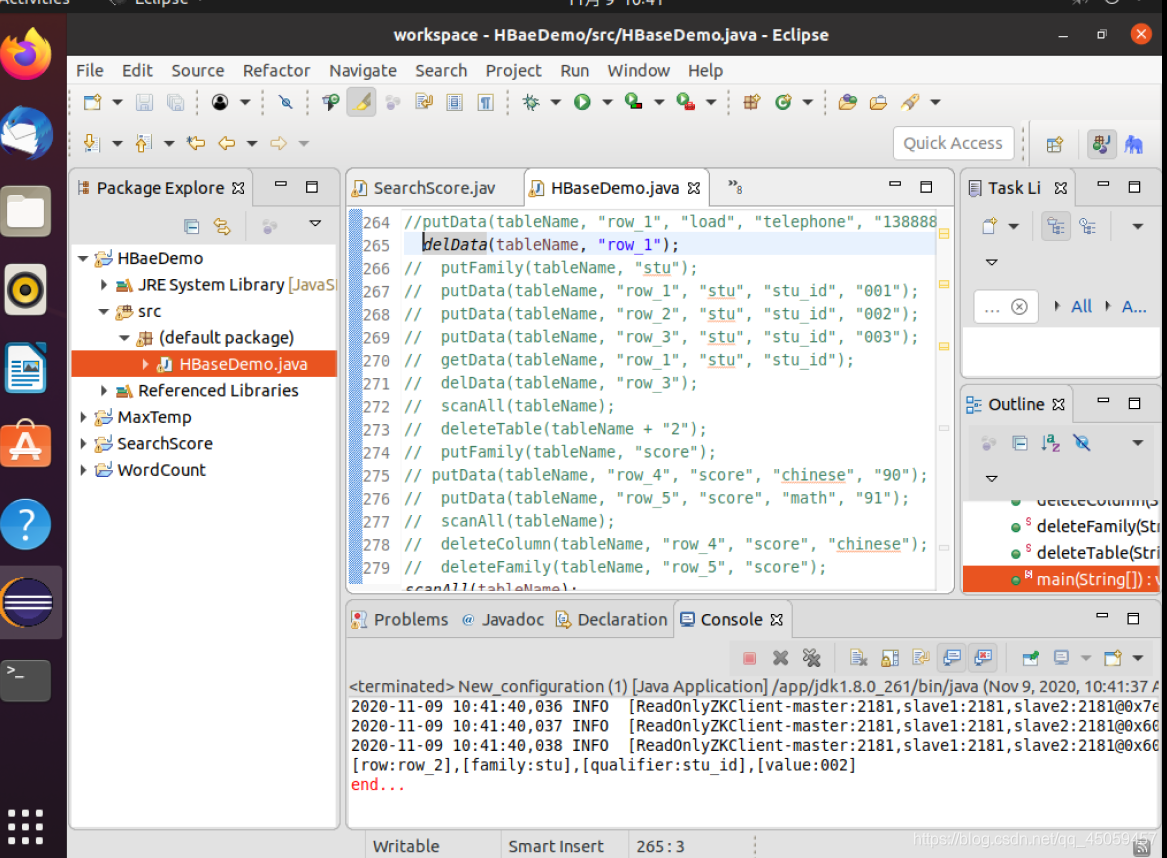Open Terminal from the Ubuntu dock
The image size is (1167, 858).
click(x=26, y=680)
